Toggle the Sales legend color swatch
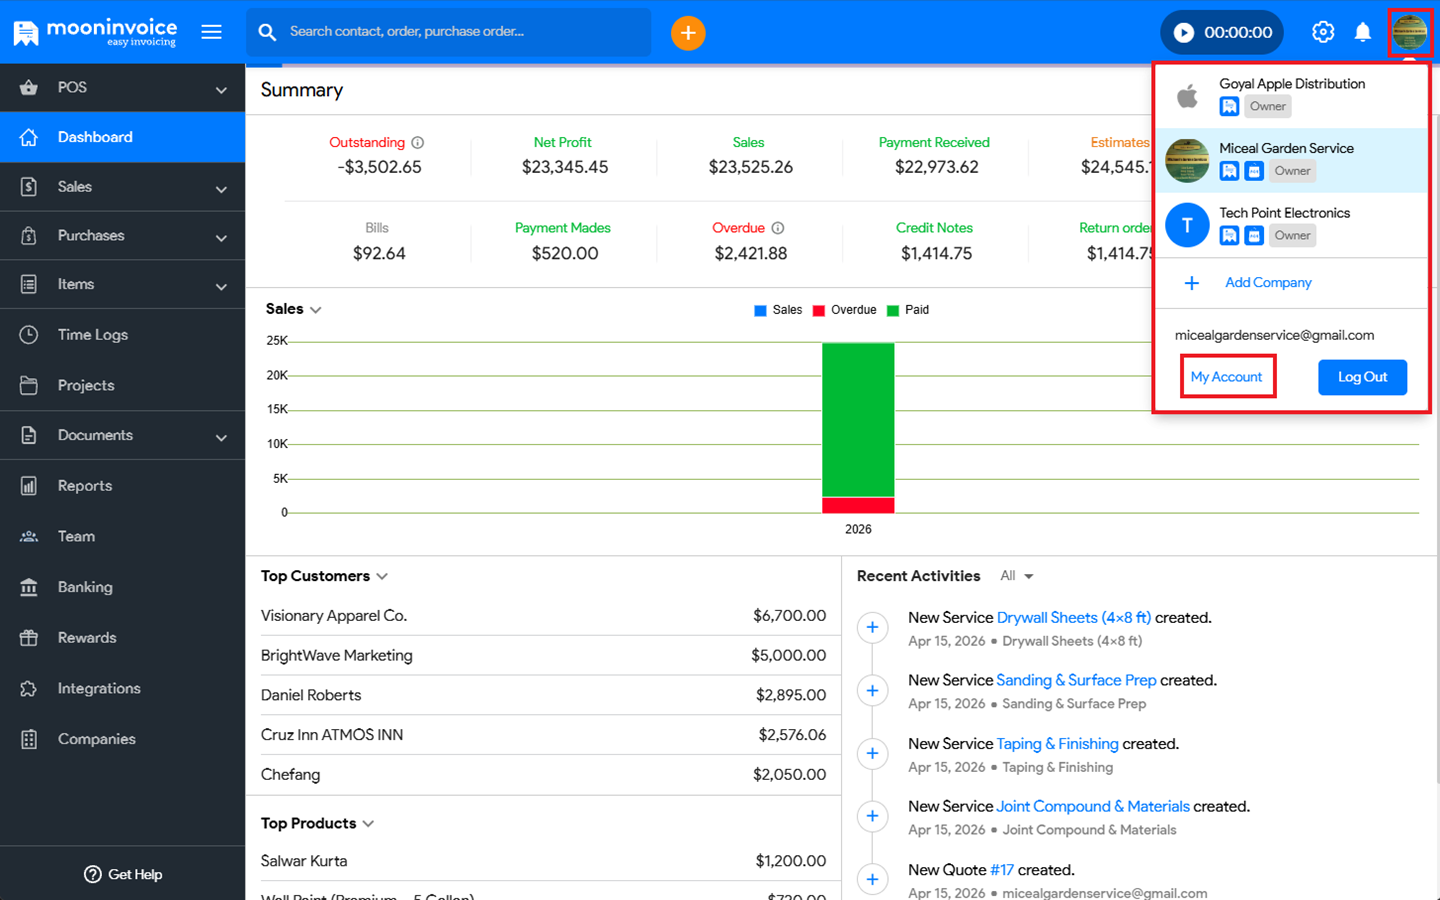Image resolution: width=1440 pixels, height=900 pixels. click(760, 310)
